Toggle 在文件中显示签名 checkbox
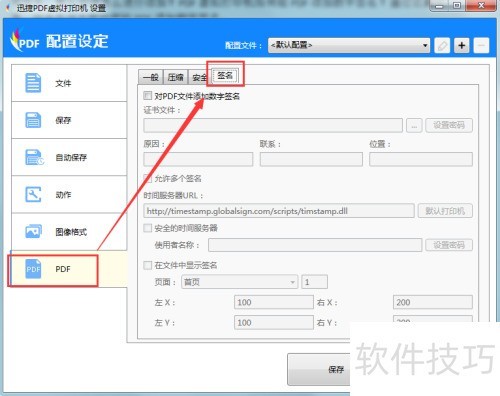Image resolution: width=500 pixels, height=396 pixels. (x=147, y=265)
